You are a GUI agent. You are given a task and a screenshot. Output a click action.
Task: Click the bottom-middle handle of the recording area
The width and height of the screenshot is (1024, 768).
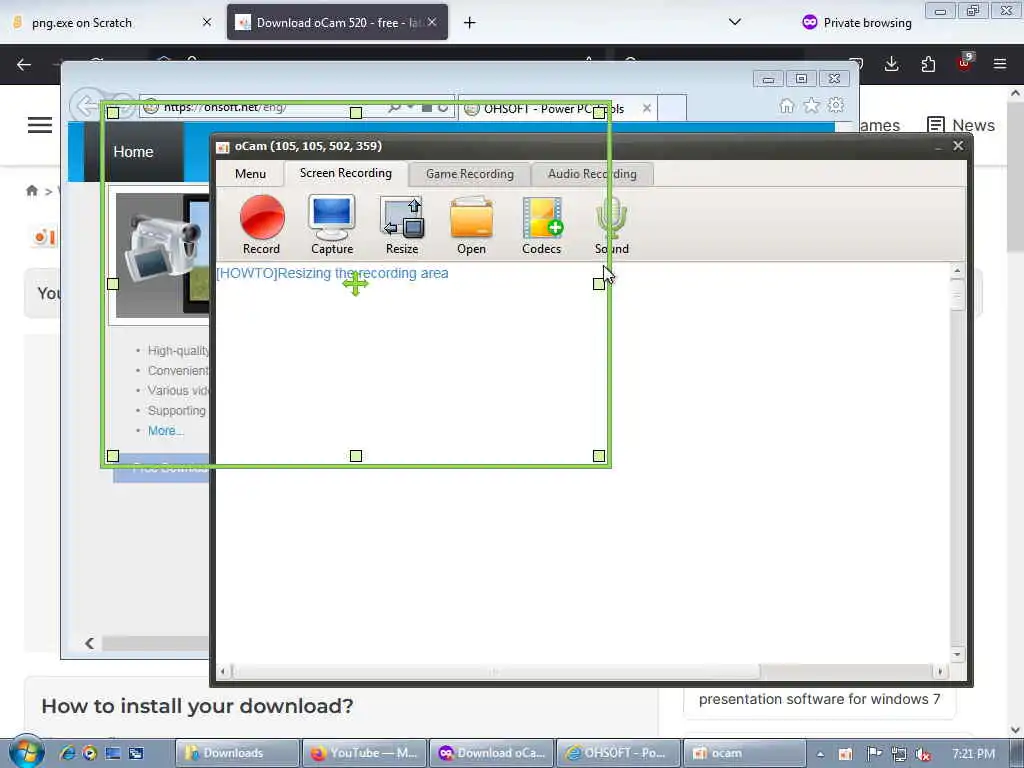356,456
